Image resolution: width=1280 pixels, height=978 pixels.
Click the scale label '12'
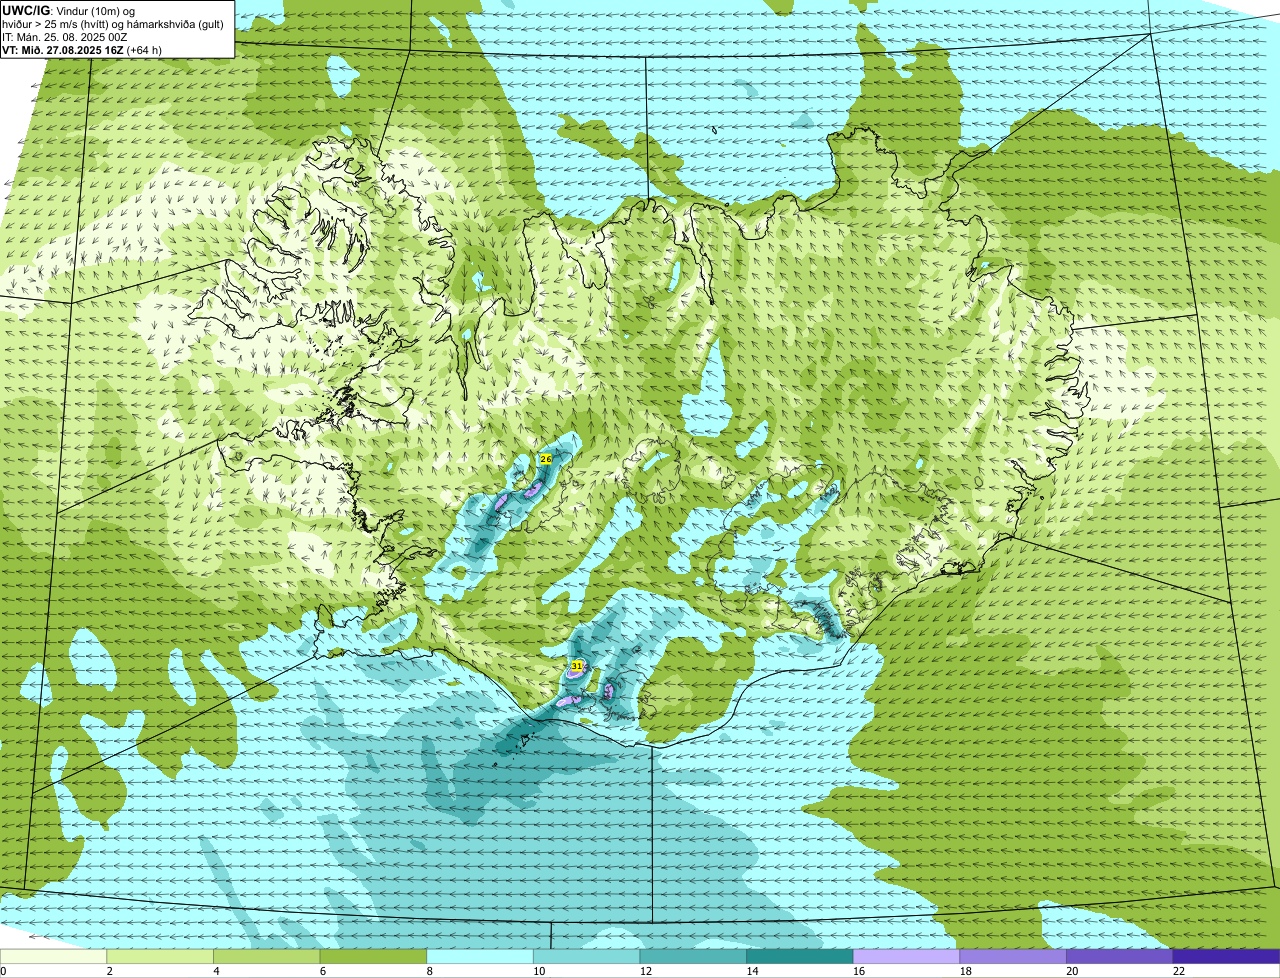pos(646,970)
